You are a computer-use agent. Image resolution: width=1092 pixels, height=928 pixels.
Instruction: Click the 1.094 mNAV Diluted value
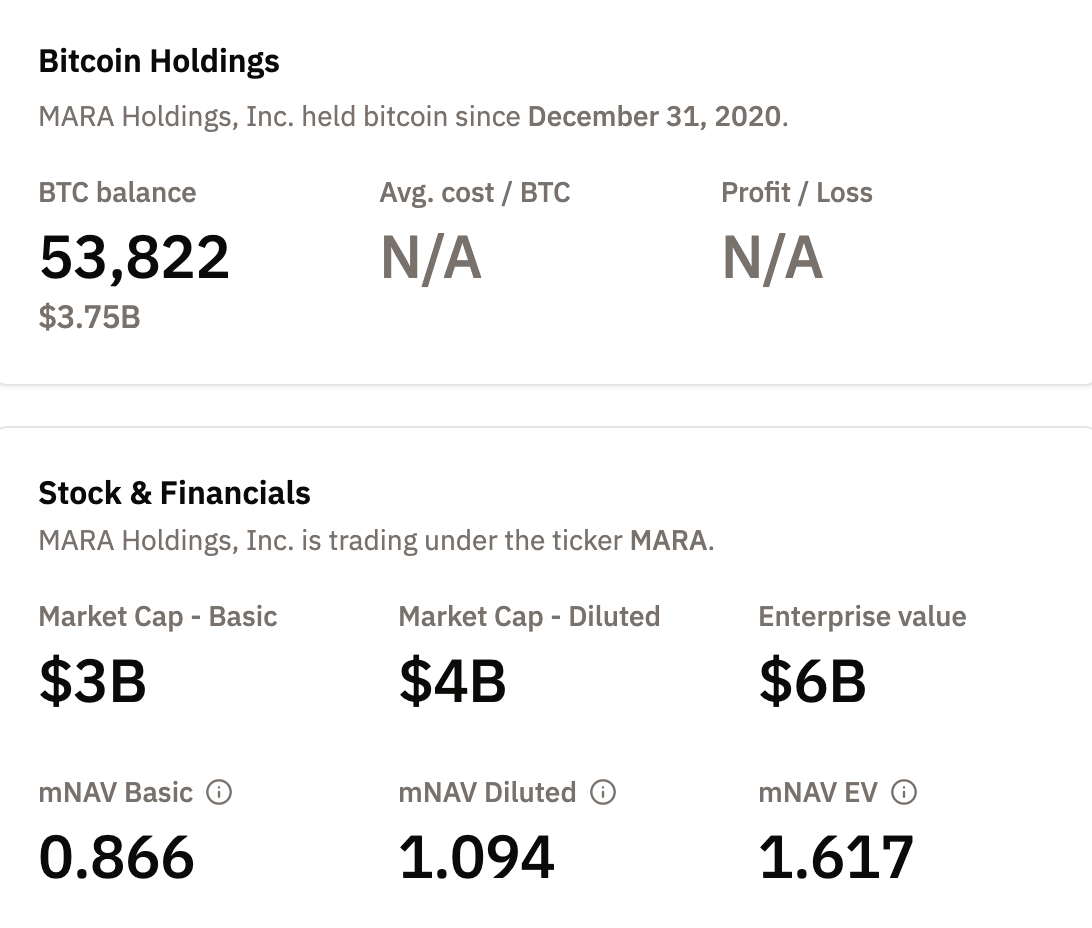point(477,857)
